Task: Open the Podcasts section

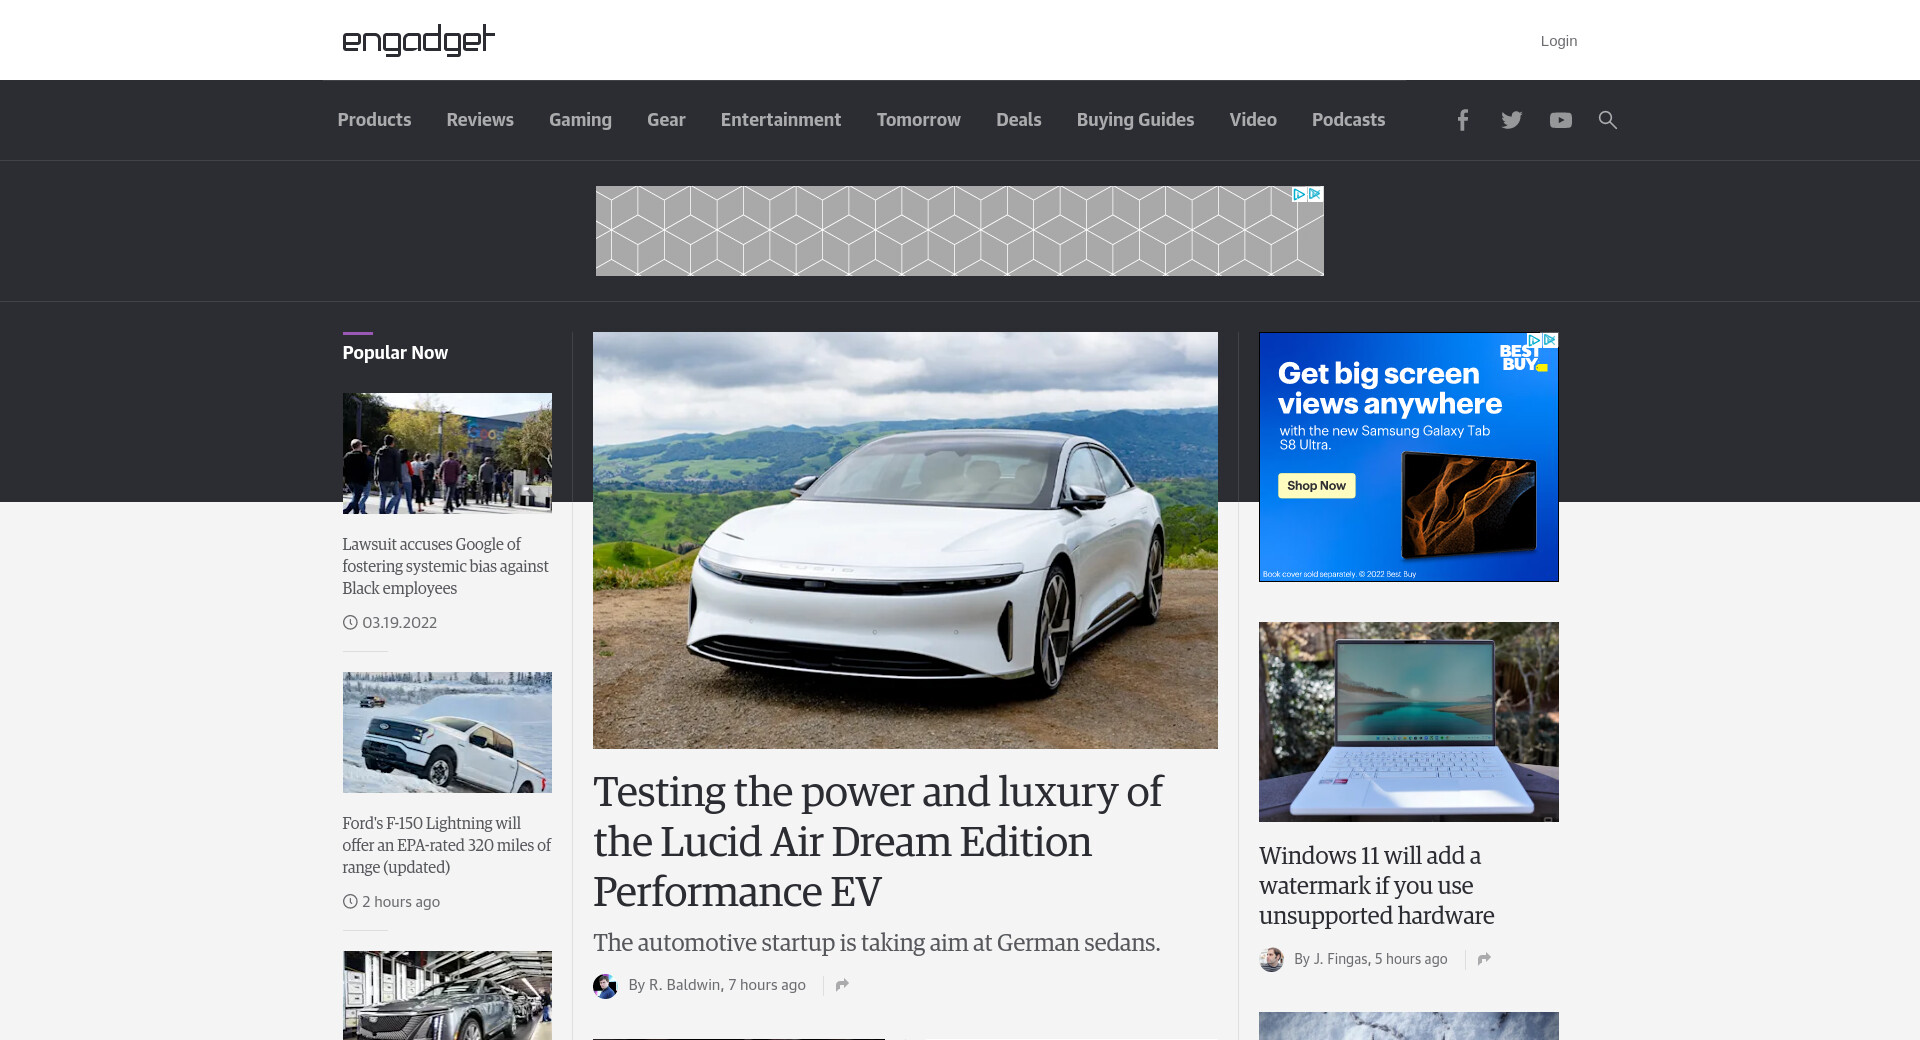Action: pos(1348,120)
